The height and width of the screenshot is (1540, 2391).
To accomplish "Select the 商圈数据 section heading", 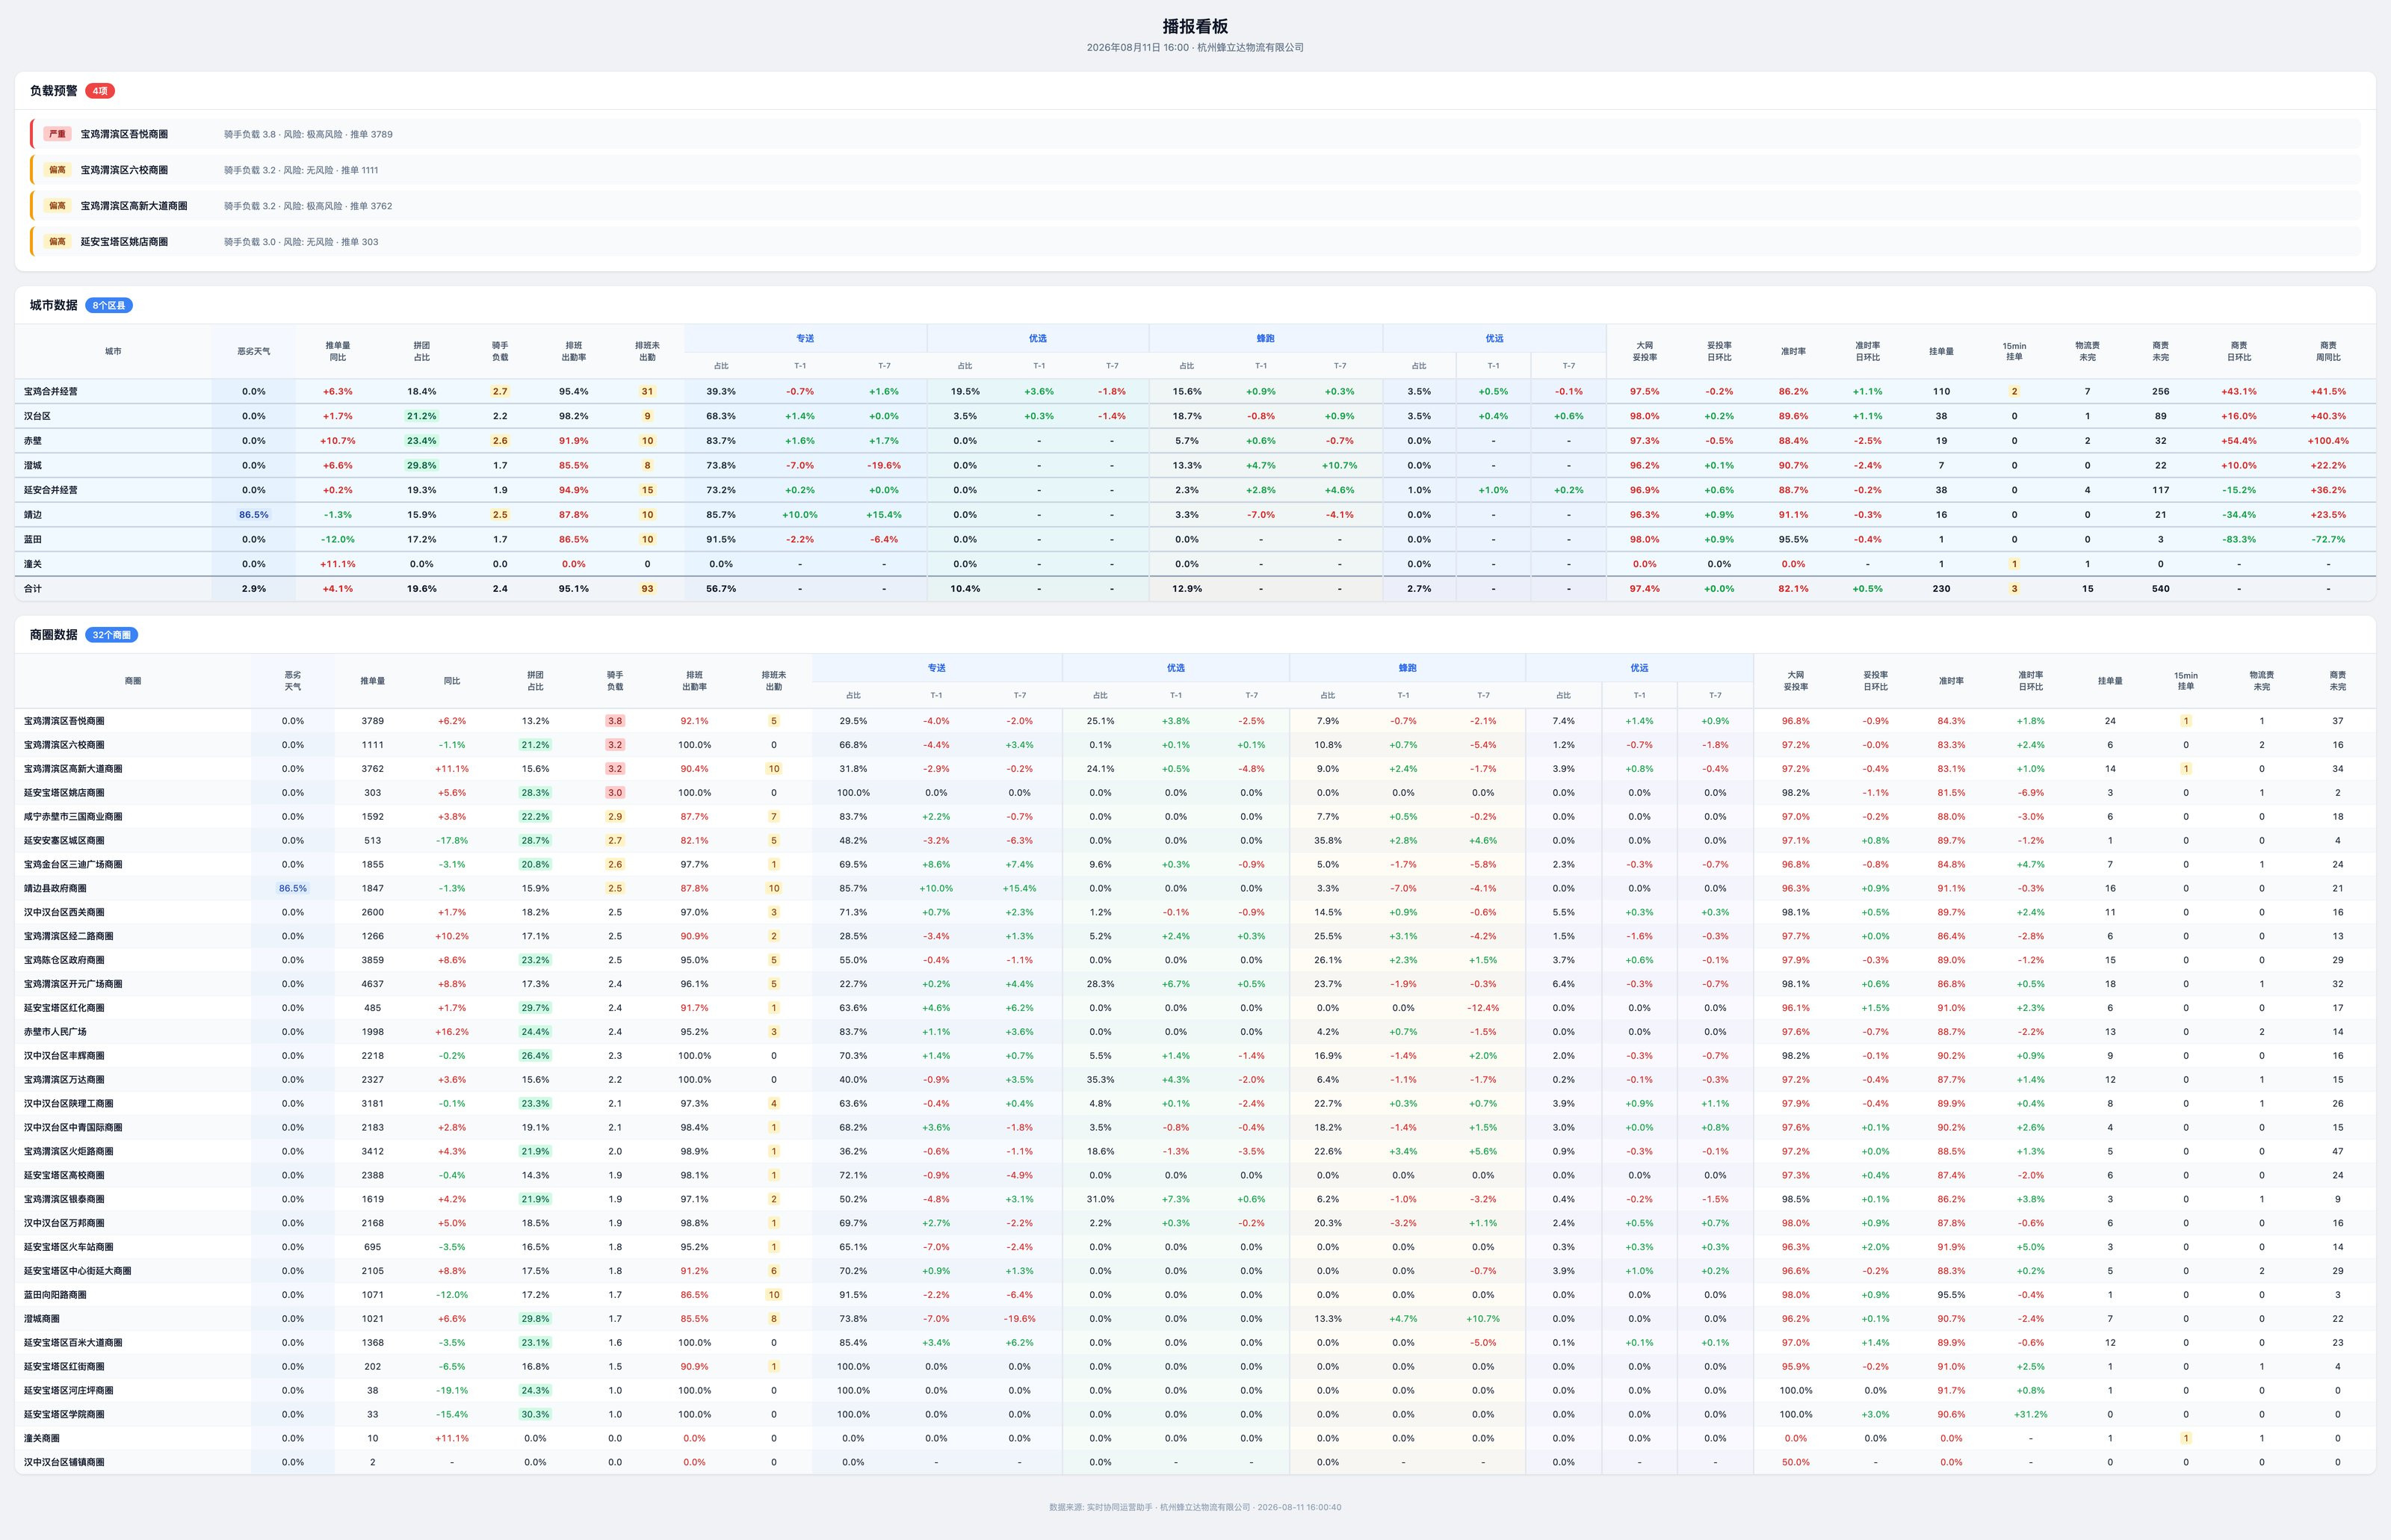I will pos(53,635).
